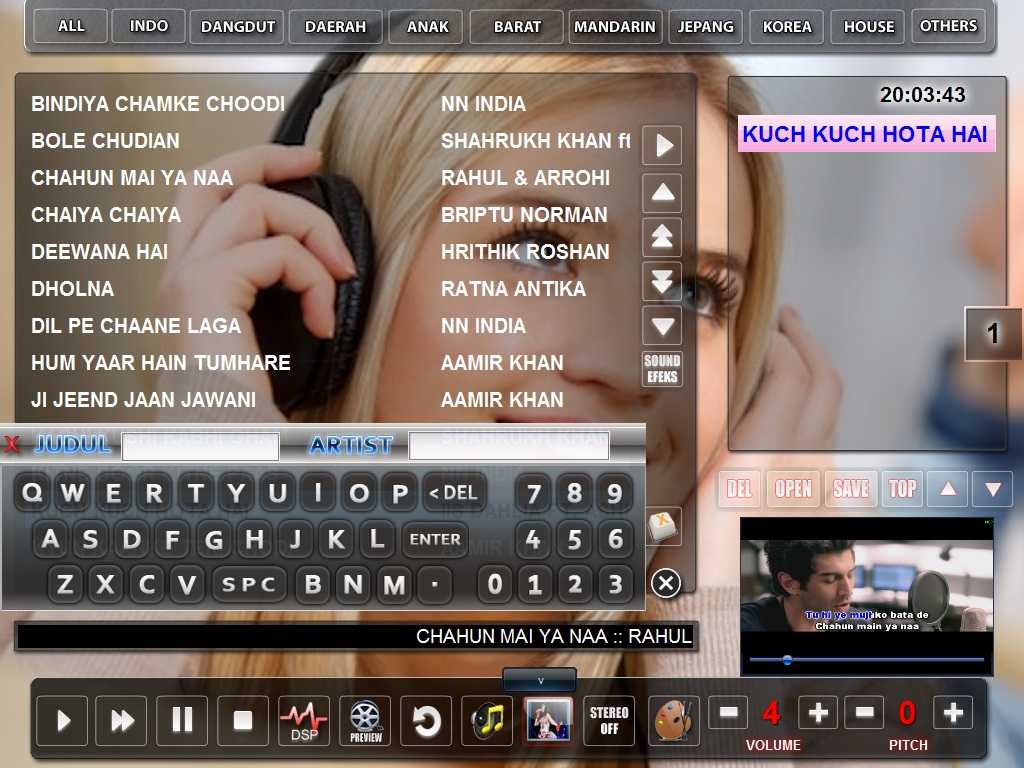1024x768 pixels.
Task: Click the repeat circular arrow icon
Action: pyautogui.click(x=426, y=721)
